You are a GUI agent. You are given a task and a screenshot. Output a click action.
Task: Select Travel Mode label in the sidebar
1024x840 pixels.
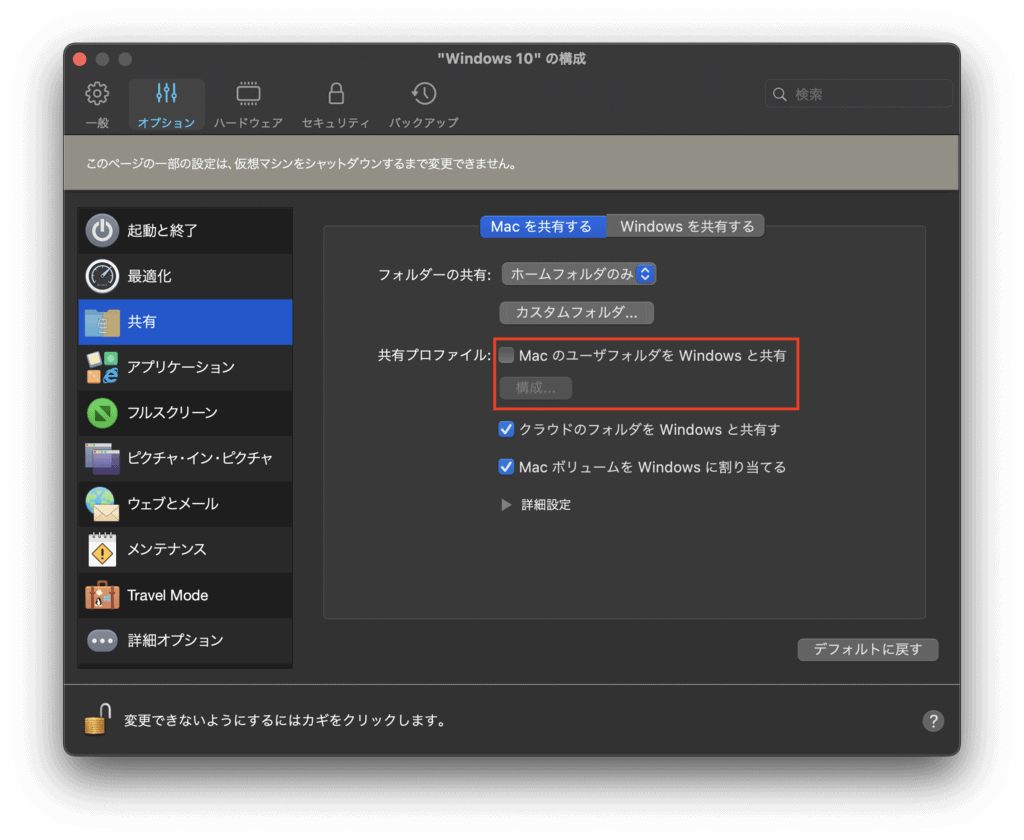[x=168, y=595]
